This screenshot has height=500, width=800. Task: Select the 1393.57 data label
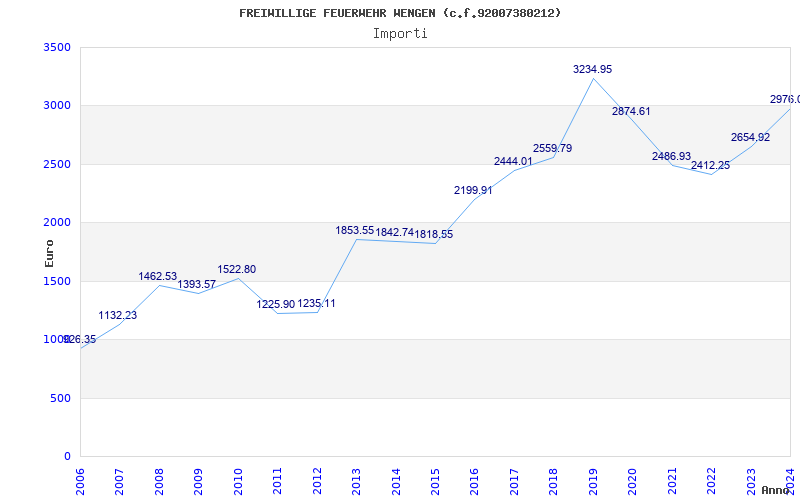click(197, 284)
